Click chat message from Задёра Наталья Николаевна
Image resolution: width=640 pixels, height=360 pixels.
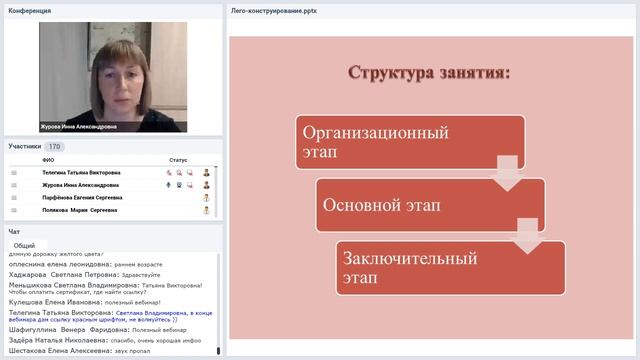[x=105, y=340]
